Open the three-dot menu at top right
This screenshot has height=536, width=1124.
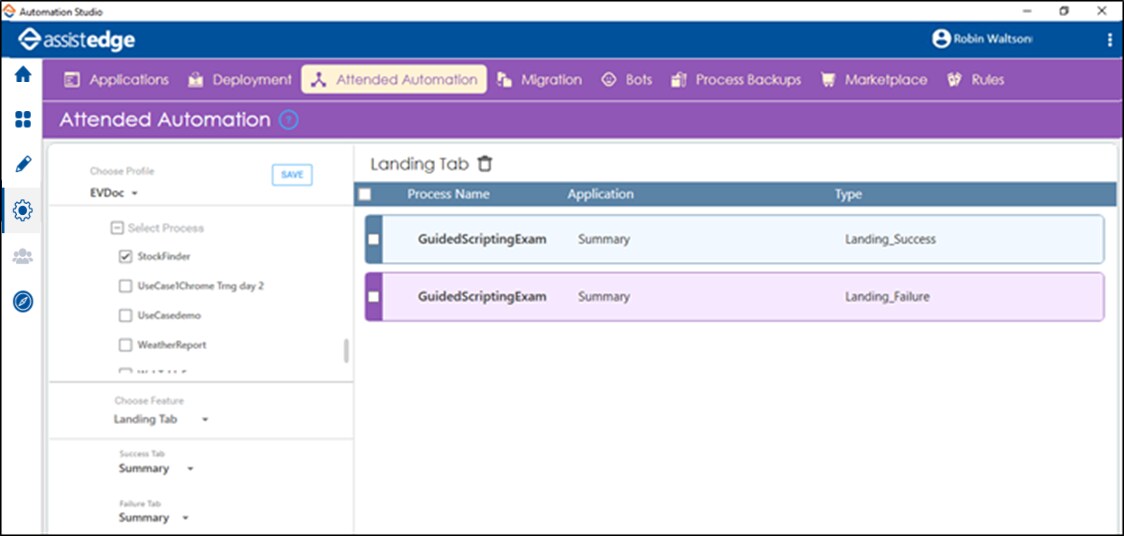tap(1109, 39)
